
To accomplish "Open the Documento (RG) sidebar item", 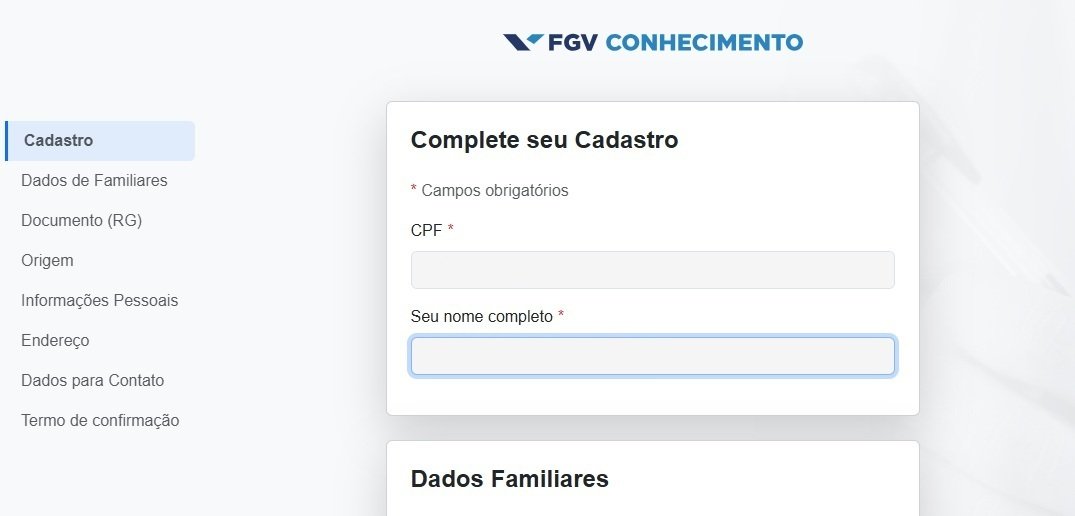I will (x=82, y=221).
